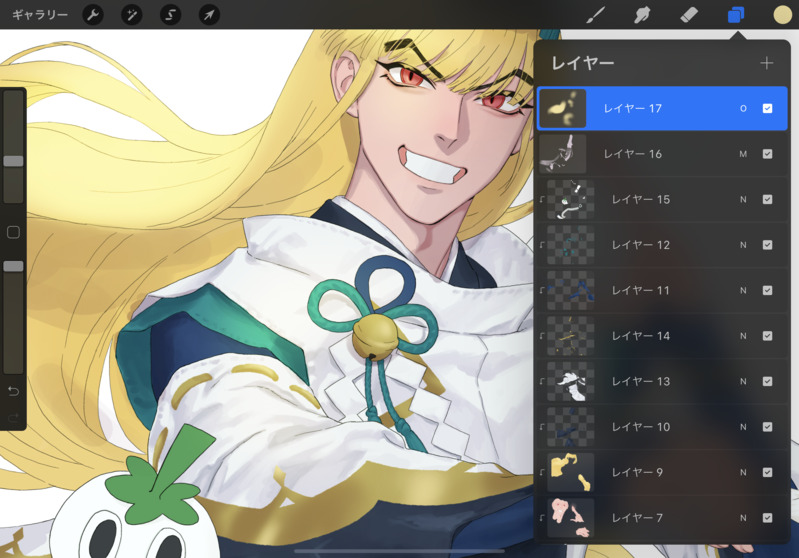Tap the レイヤー 7 skin-tone thumbnail
The width and height of the screenshot is (799, 558).
571,518
